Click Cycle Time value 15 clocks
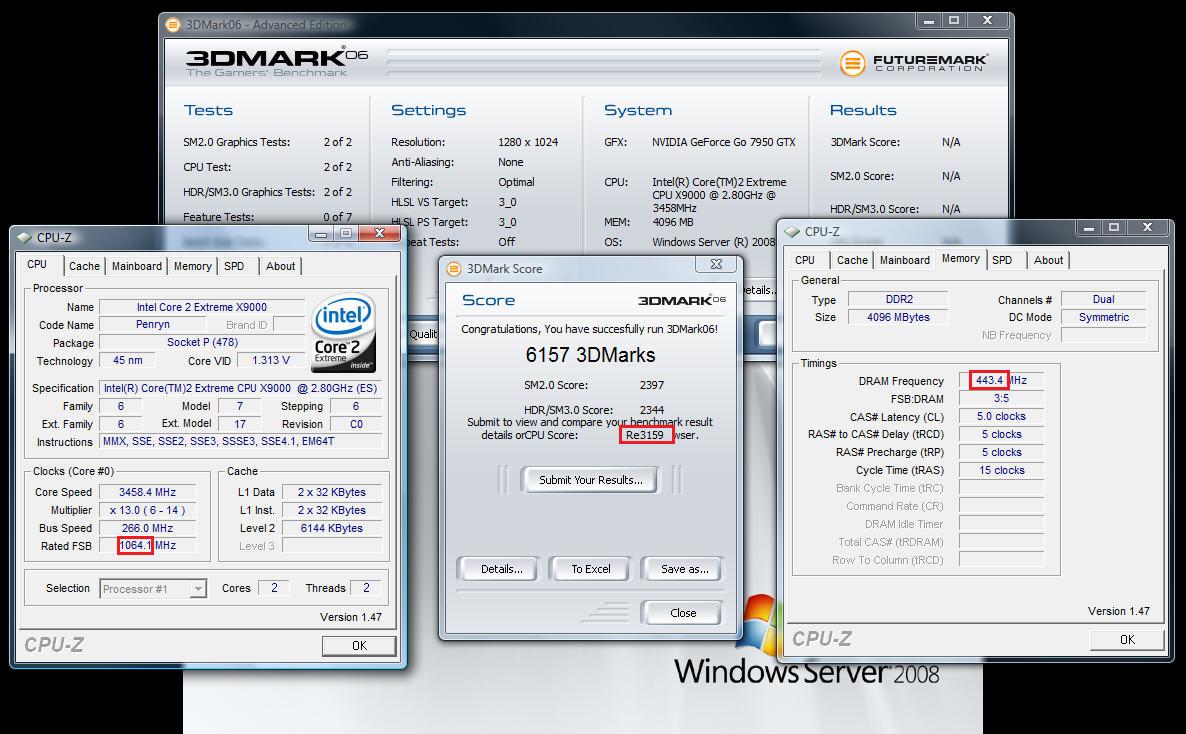This screenshot has width=1186, height=734. click(1001, 470)
